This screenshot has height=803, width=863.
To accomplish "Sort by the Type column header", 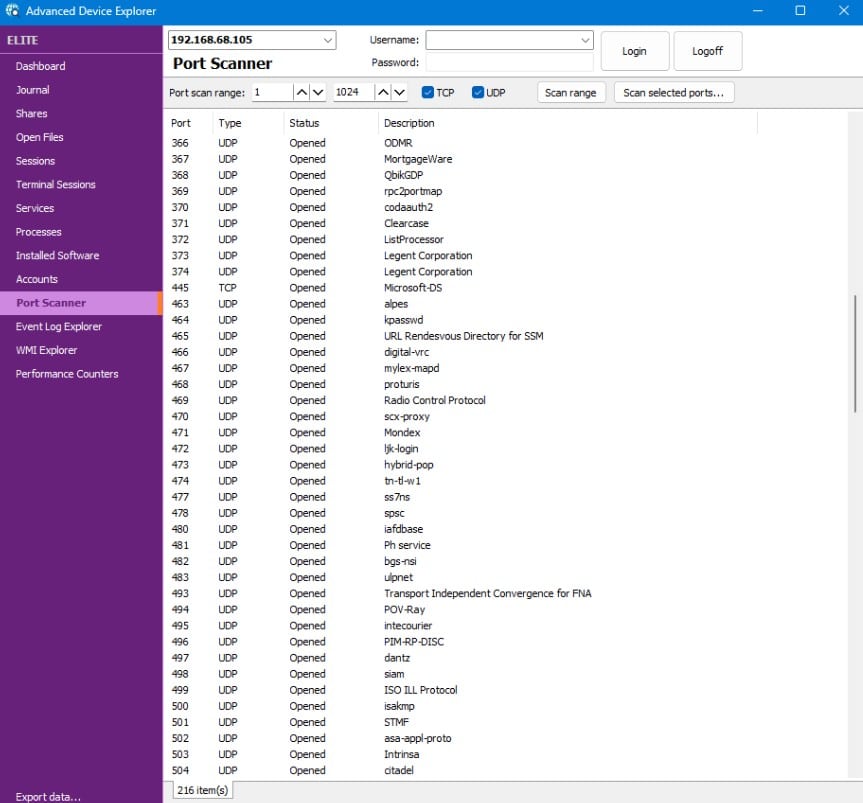I will pyautogui.click(x=248, y=123).
